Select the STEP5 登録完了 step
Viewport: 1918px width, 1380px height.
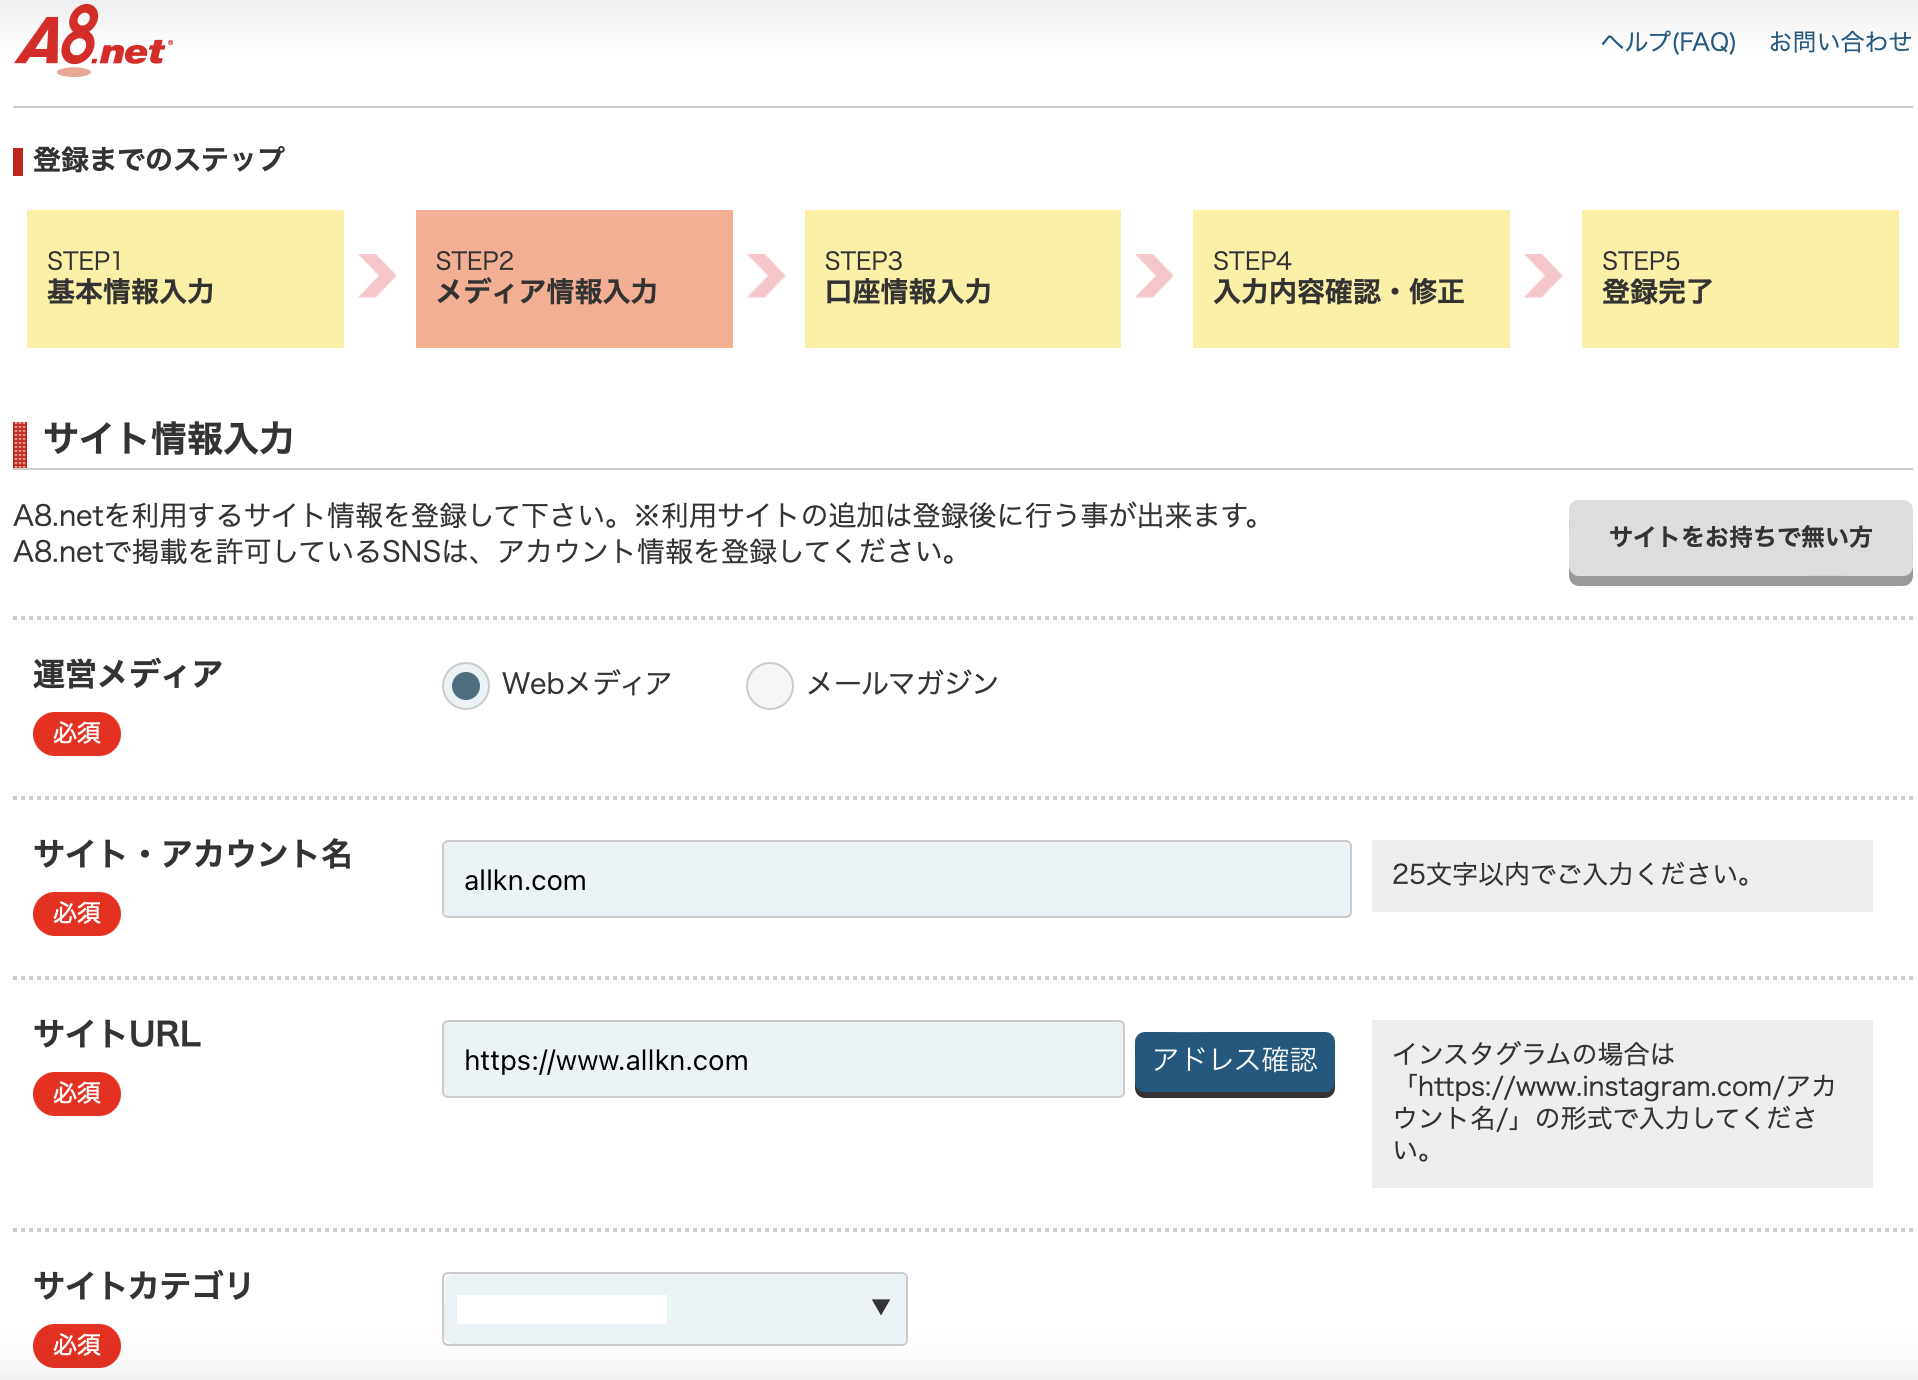1740,278
